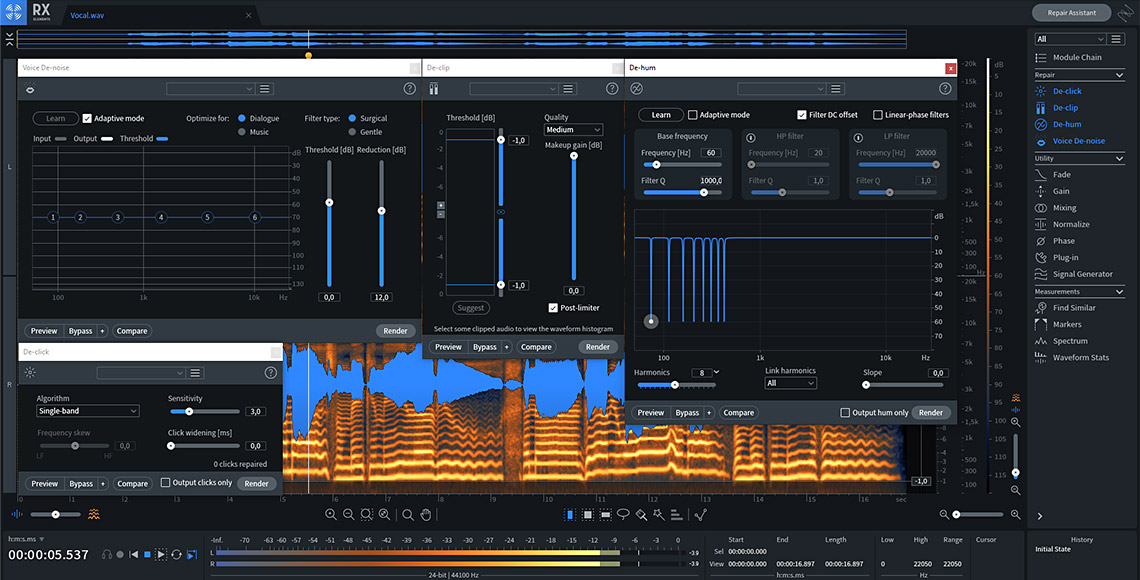Click the zoom to selection icon
Screen dimensions: 1140x580
pos(366,515)
